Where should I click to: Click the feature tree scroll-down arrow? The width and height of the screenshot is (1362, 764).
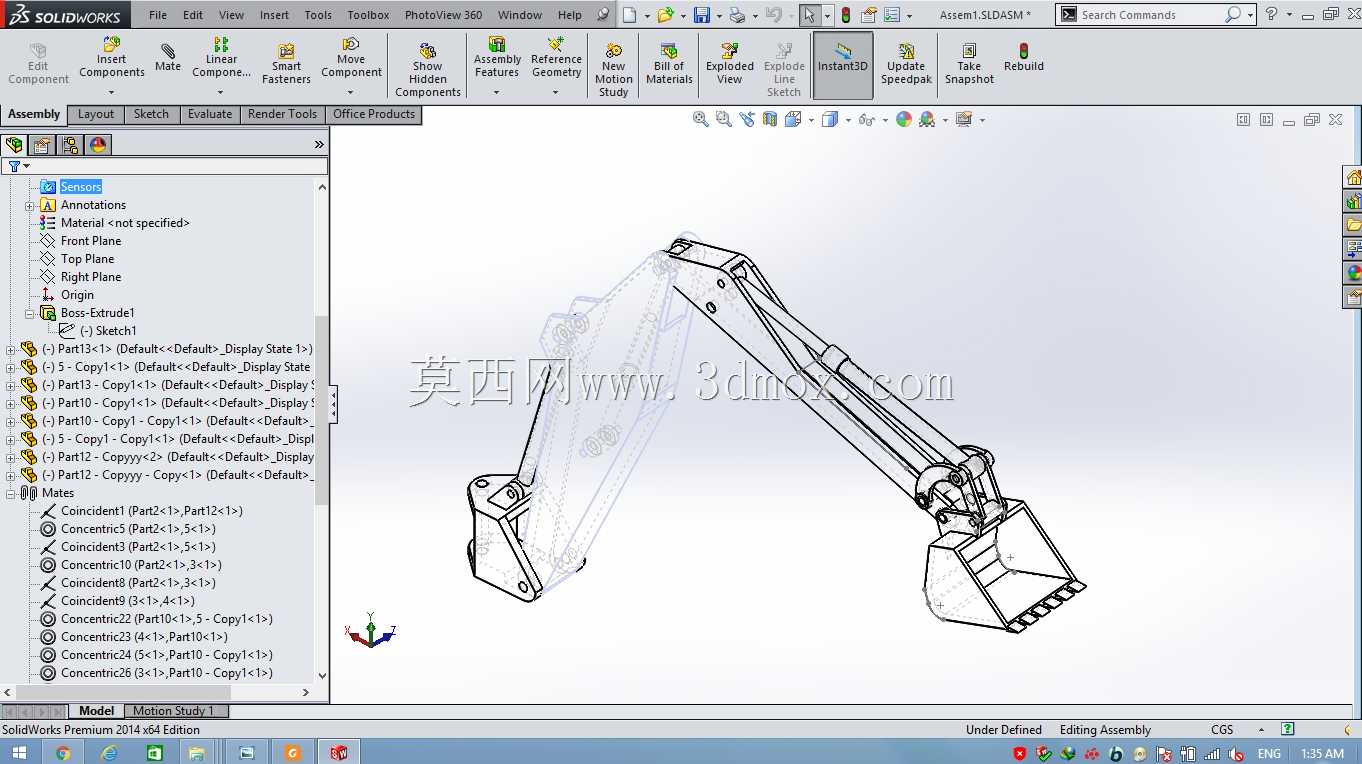(x=322, y=676)
